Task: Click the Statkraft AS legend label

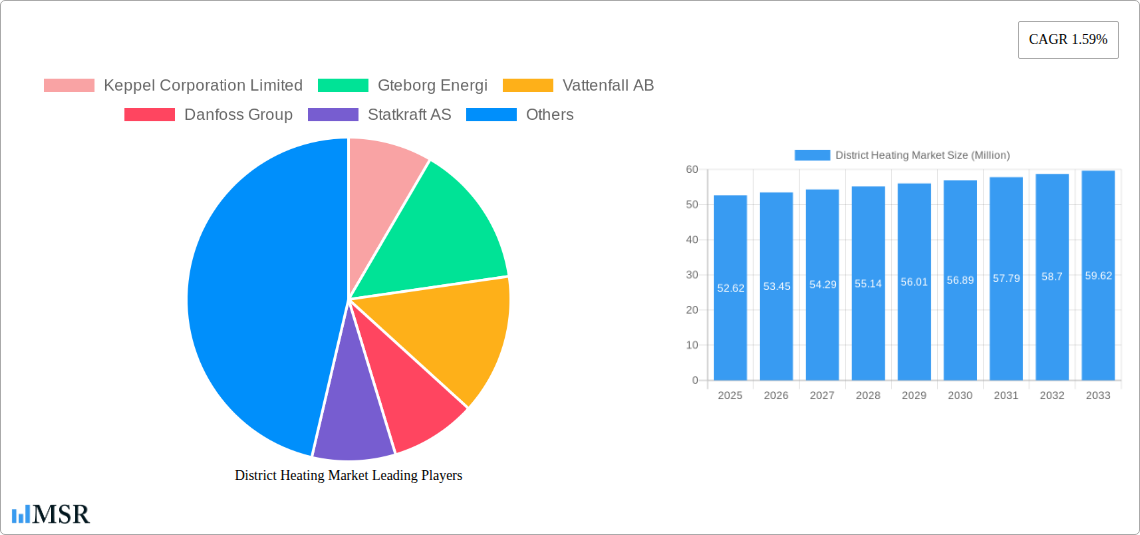Action: point(409,114)
